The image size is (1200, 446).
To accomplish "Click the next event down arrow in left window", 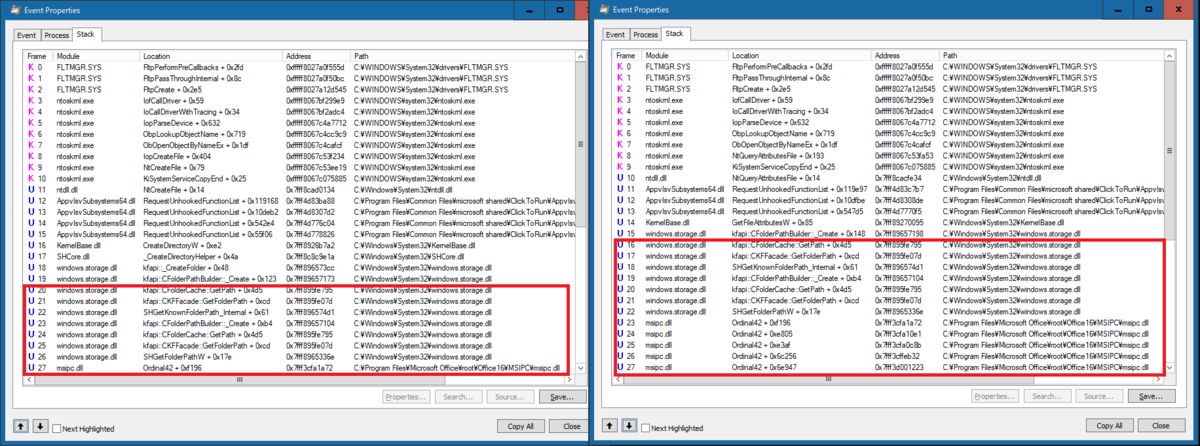I will pyautogui.click(x=39, y=426).
